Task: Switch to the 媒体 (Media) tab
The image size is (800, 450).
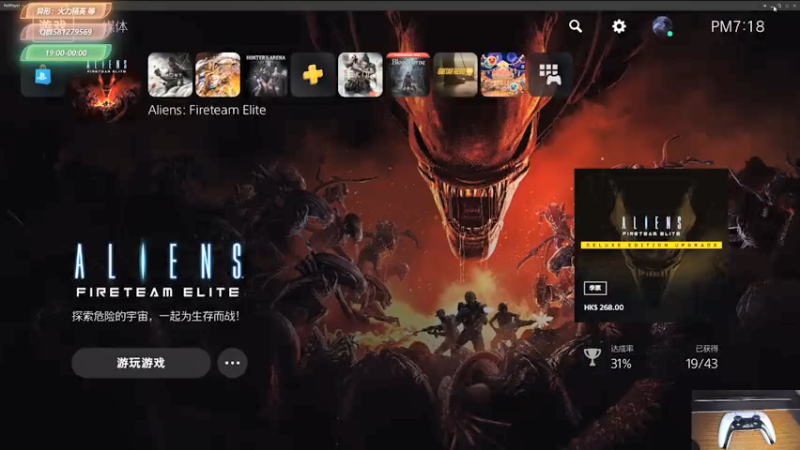Action: click(x=115, y=27)
